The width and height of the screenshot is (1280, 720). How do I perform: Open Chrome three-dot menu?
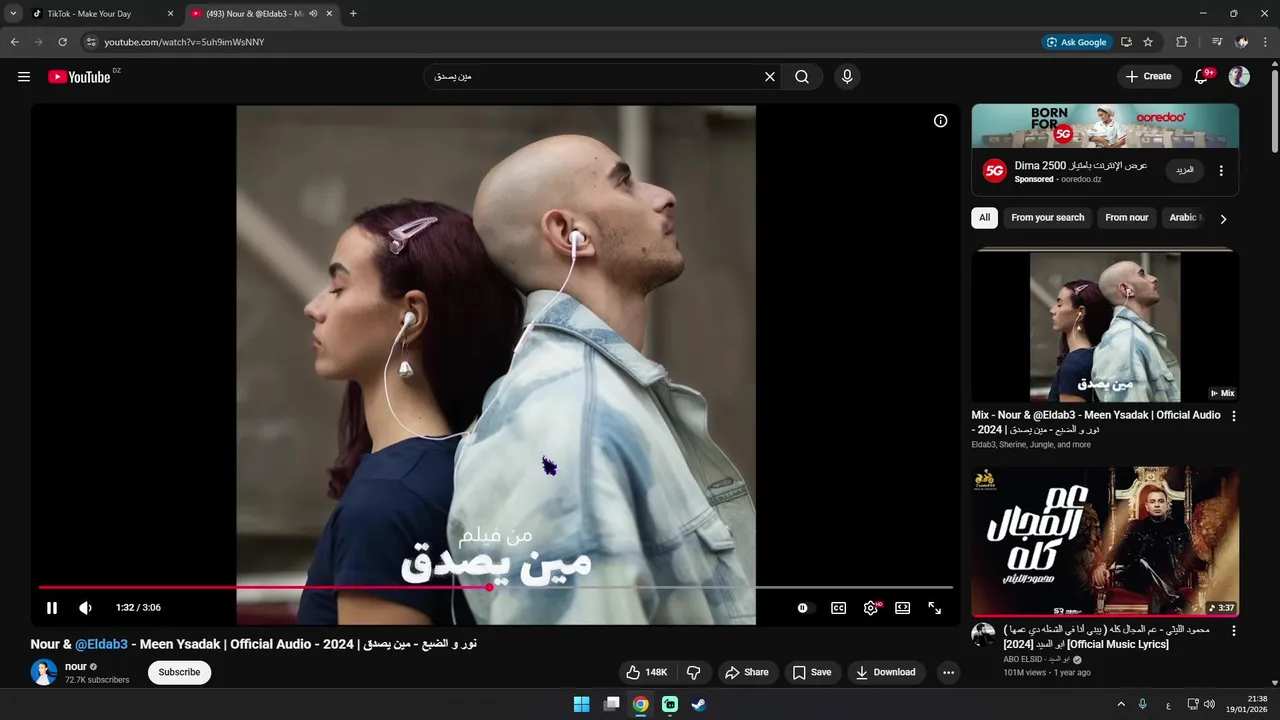(1266, 42)
